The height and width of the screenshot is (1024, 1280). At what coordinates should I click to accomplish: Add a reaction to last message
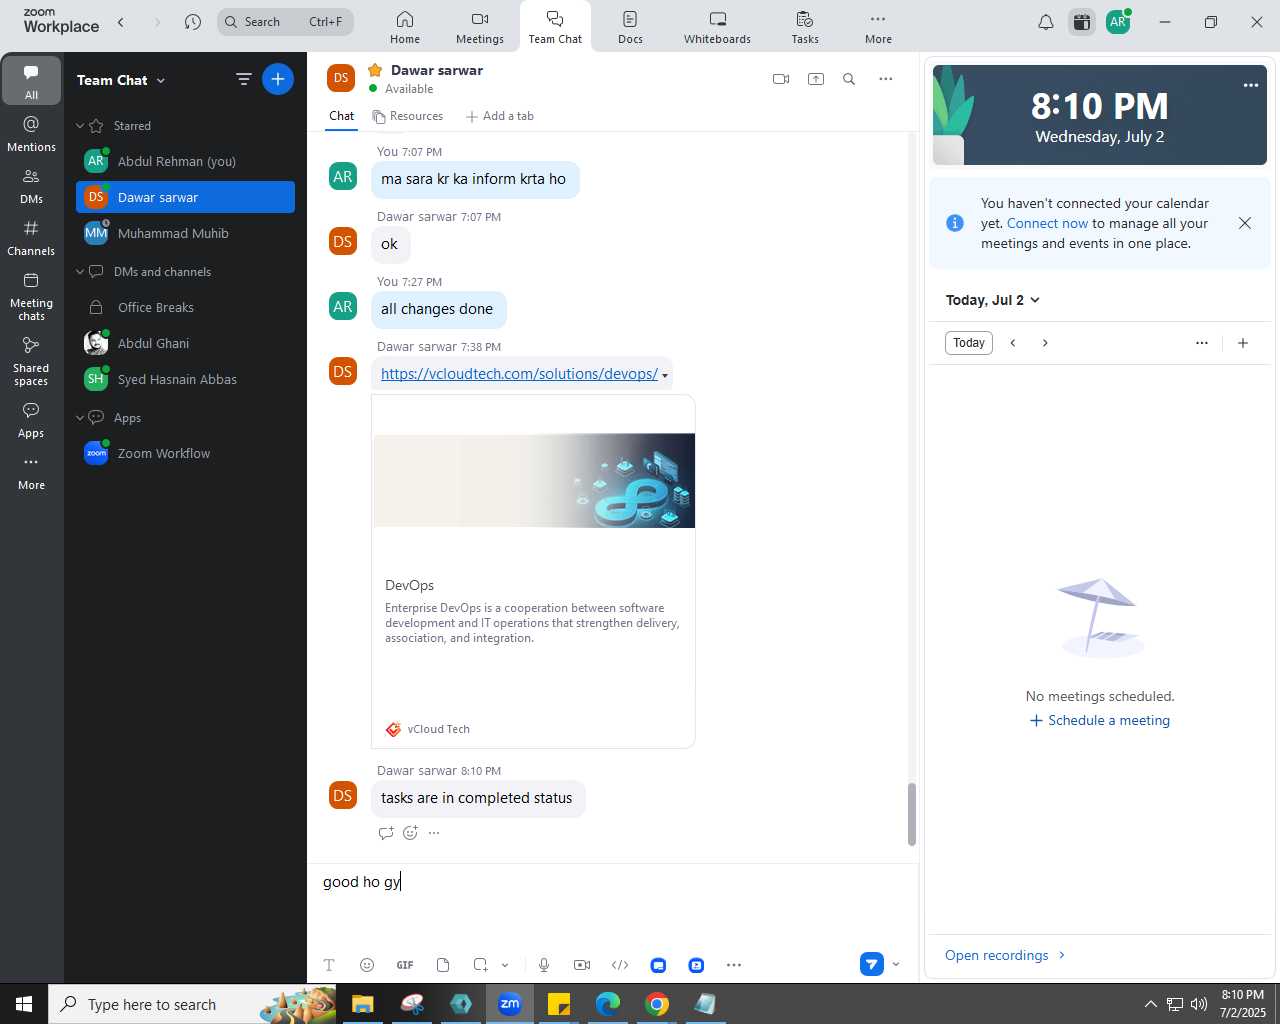point(410,833)
